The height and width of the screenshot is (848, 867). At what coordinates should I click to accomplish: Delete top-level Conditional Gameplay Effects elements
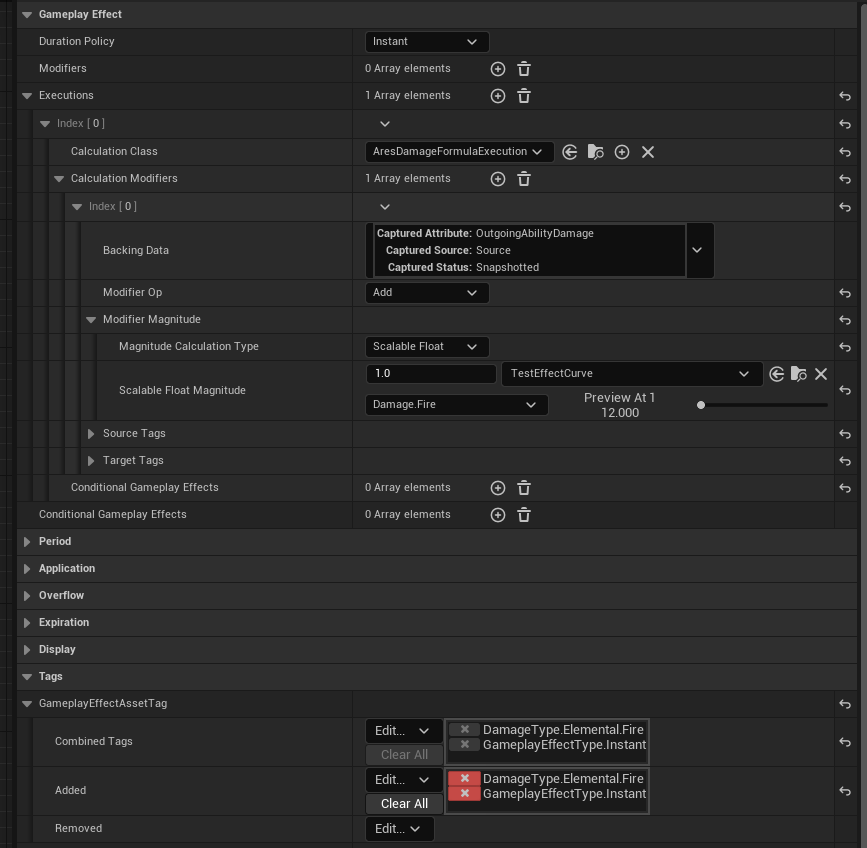click(x=524, y=515)
